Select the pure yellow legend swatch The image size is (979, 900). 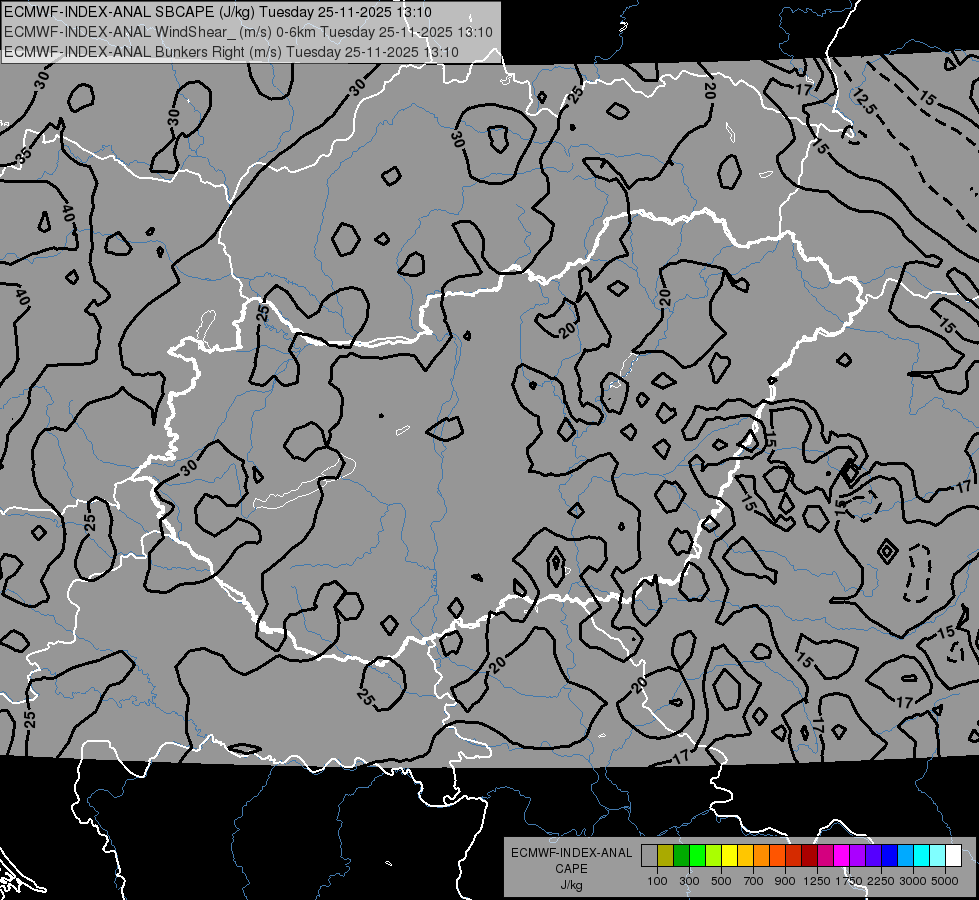[729, 856]
